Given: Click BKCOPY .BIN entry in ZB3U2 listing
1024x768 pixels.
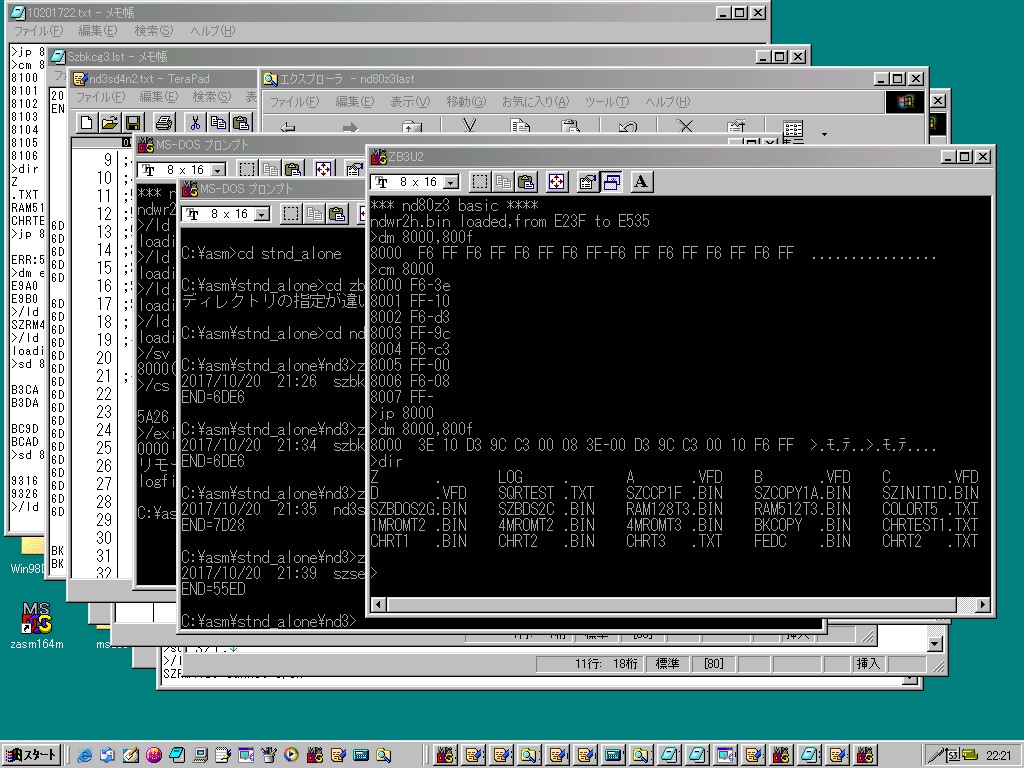Looking at the screenshot, I should click(802, 525).
